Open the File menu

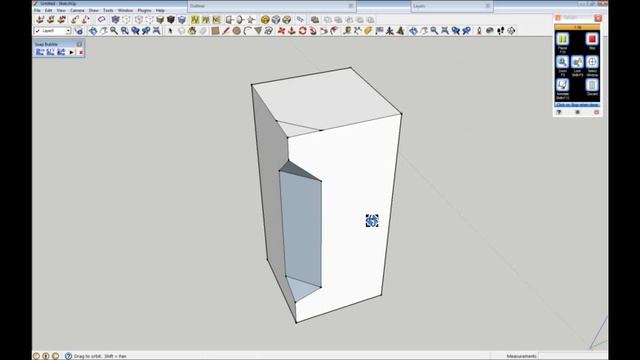click(x=37, y=10)
